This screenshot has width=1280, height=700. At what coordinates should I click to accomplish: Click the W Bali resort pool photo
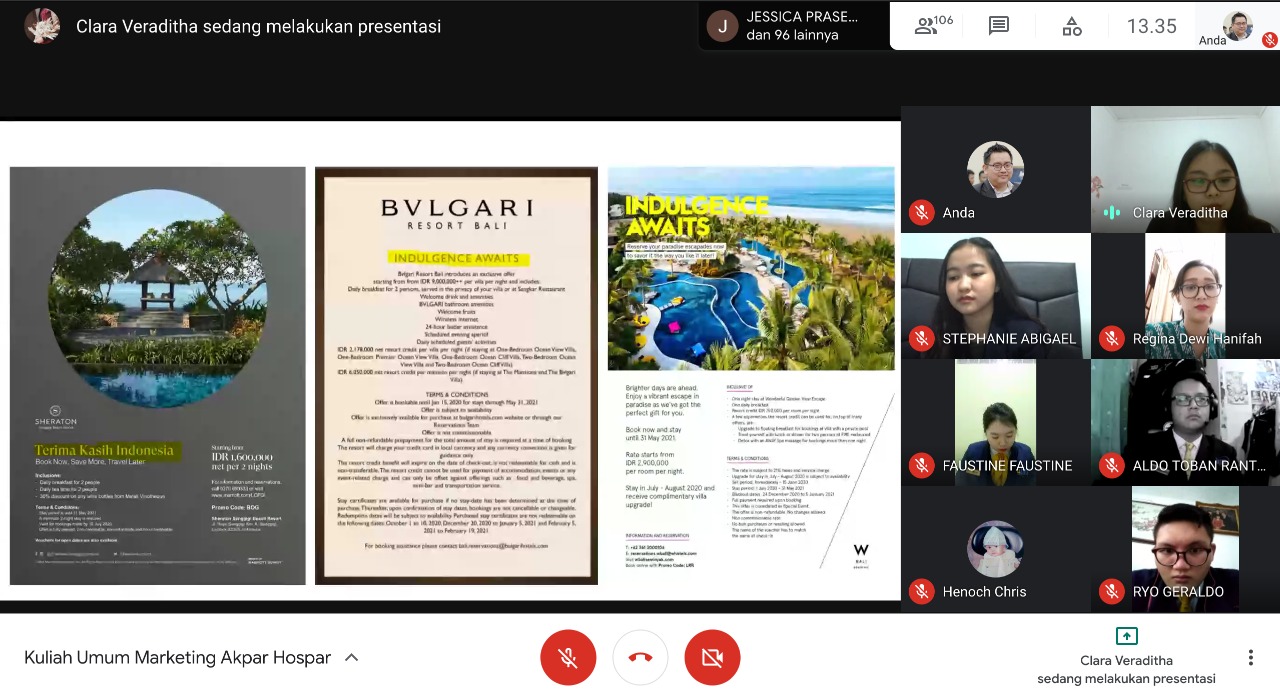point(751,268)
